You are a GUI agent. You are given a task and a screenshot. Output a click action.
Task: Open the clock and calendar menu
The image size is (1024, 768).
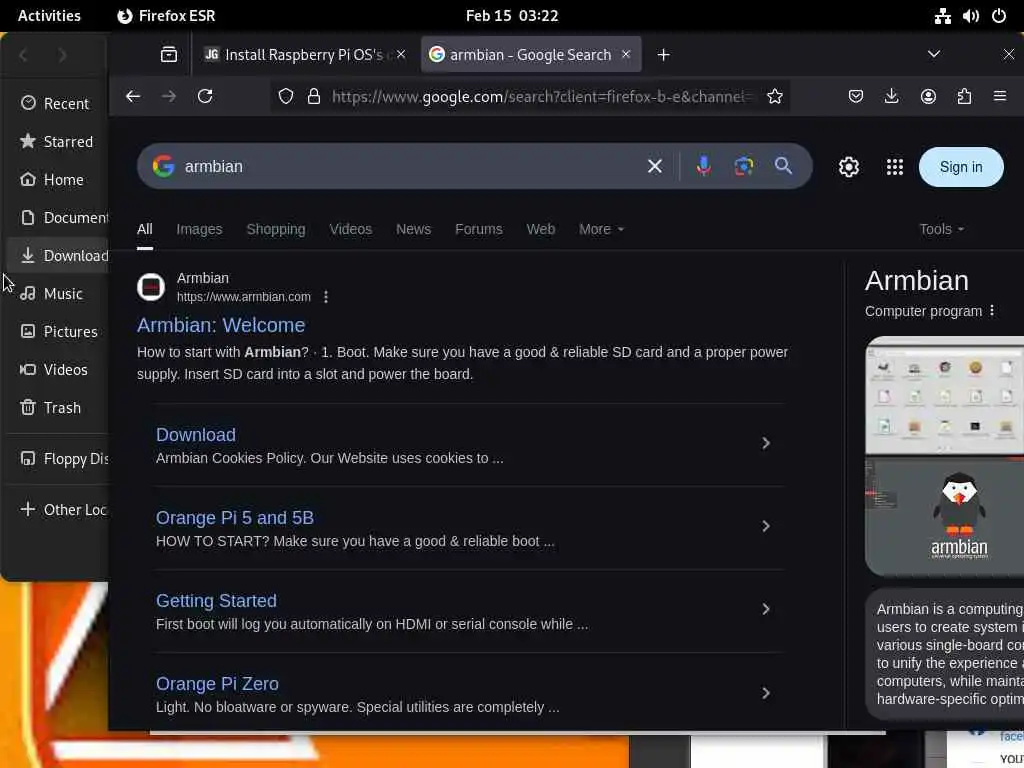(x=512, y=16)
